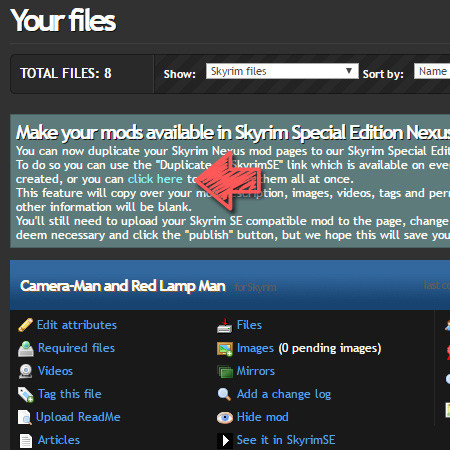Open Add a change log link
Viewport: 450px width, 450px height.
point(284,394)
